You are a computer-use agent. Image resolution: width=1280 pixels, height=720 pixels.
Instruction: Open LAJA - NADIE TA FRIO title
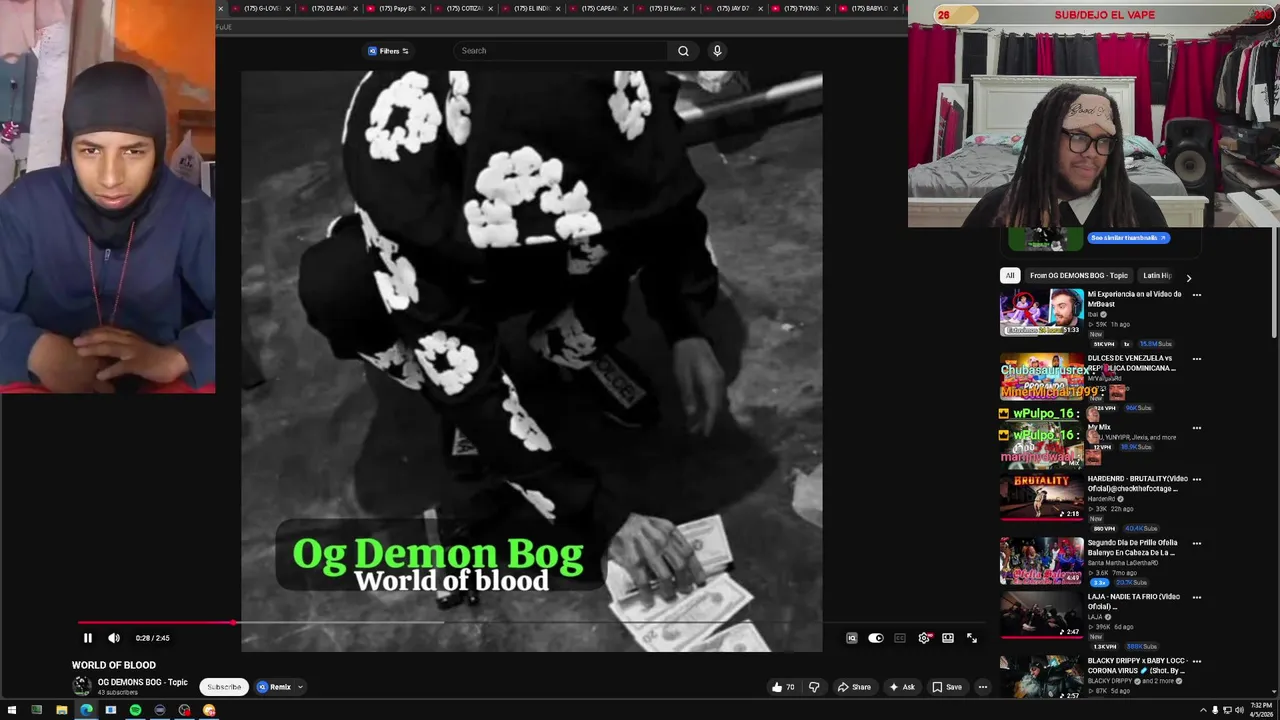1133,601
